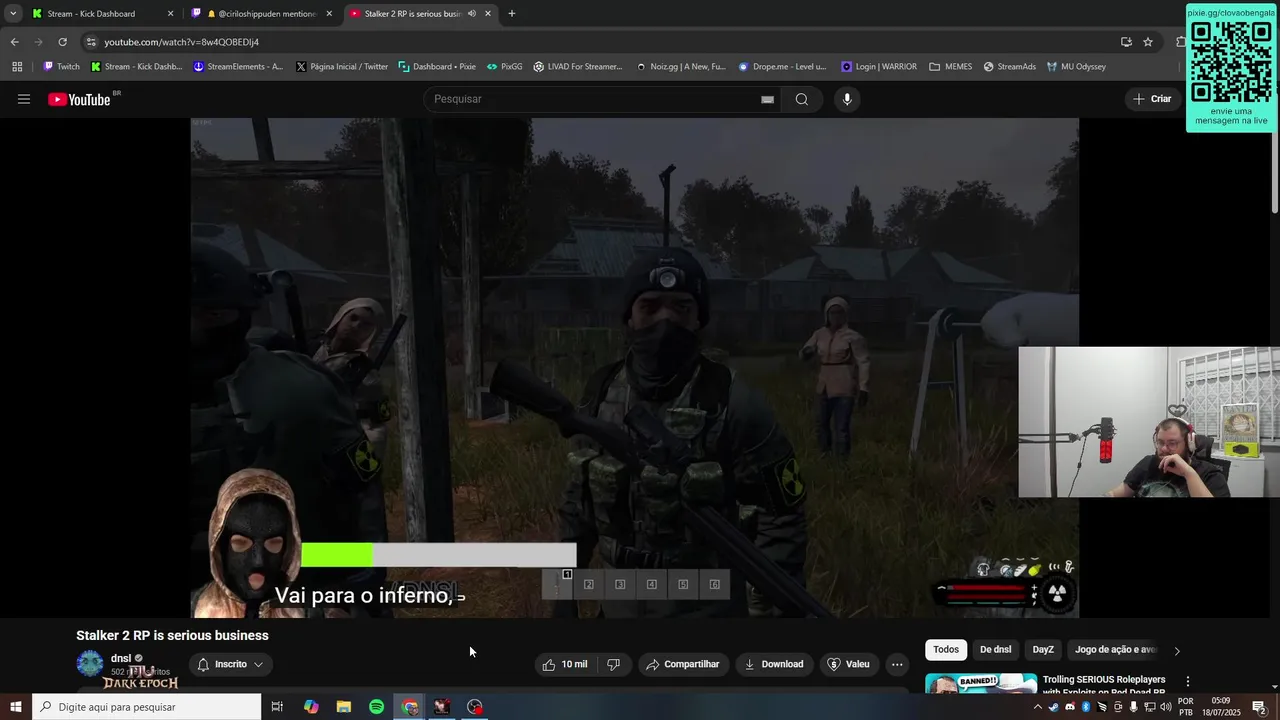Select the Jogo de ação e aventura chip
The image size is (1280, 720).
(x=1116, y=650)
